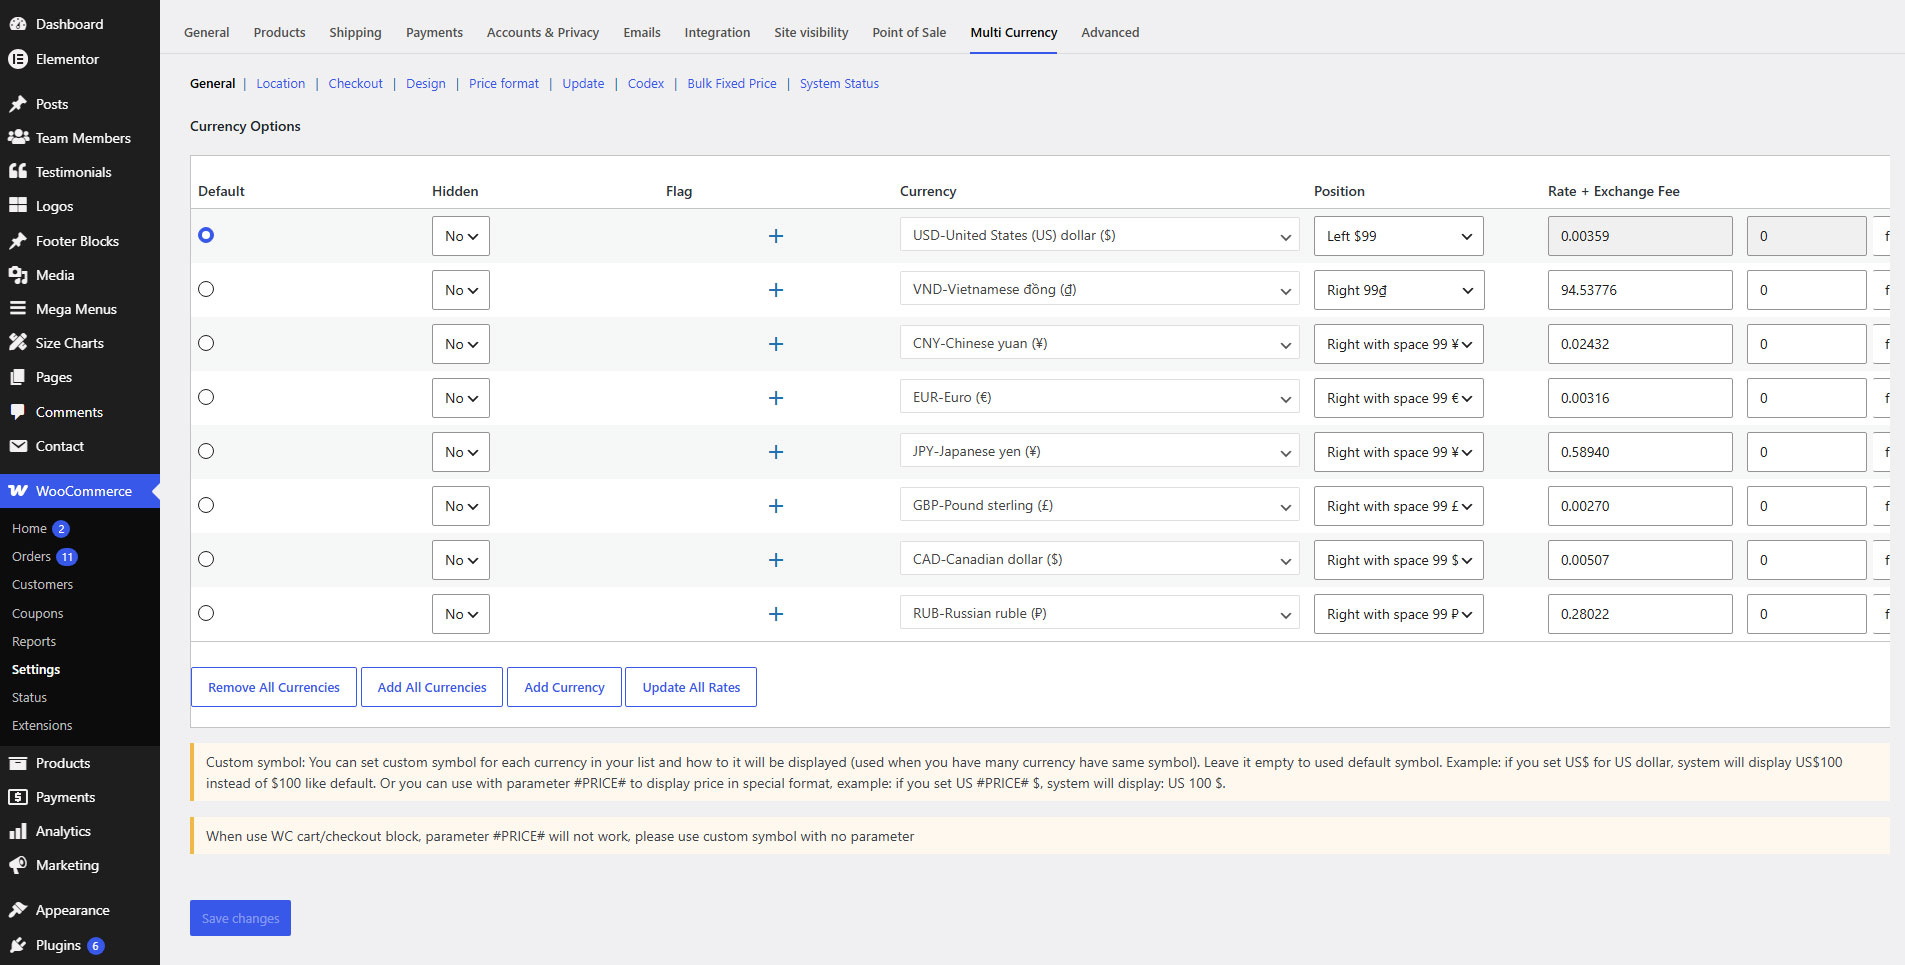Set VND as the default currency
1905x965 pixels.
(x=206, y=289)
